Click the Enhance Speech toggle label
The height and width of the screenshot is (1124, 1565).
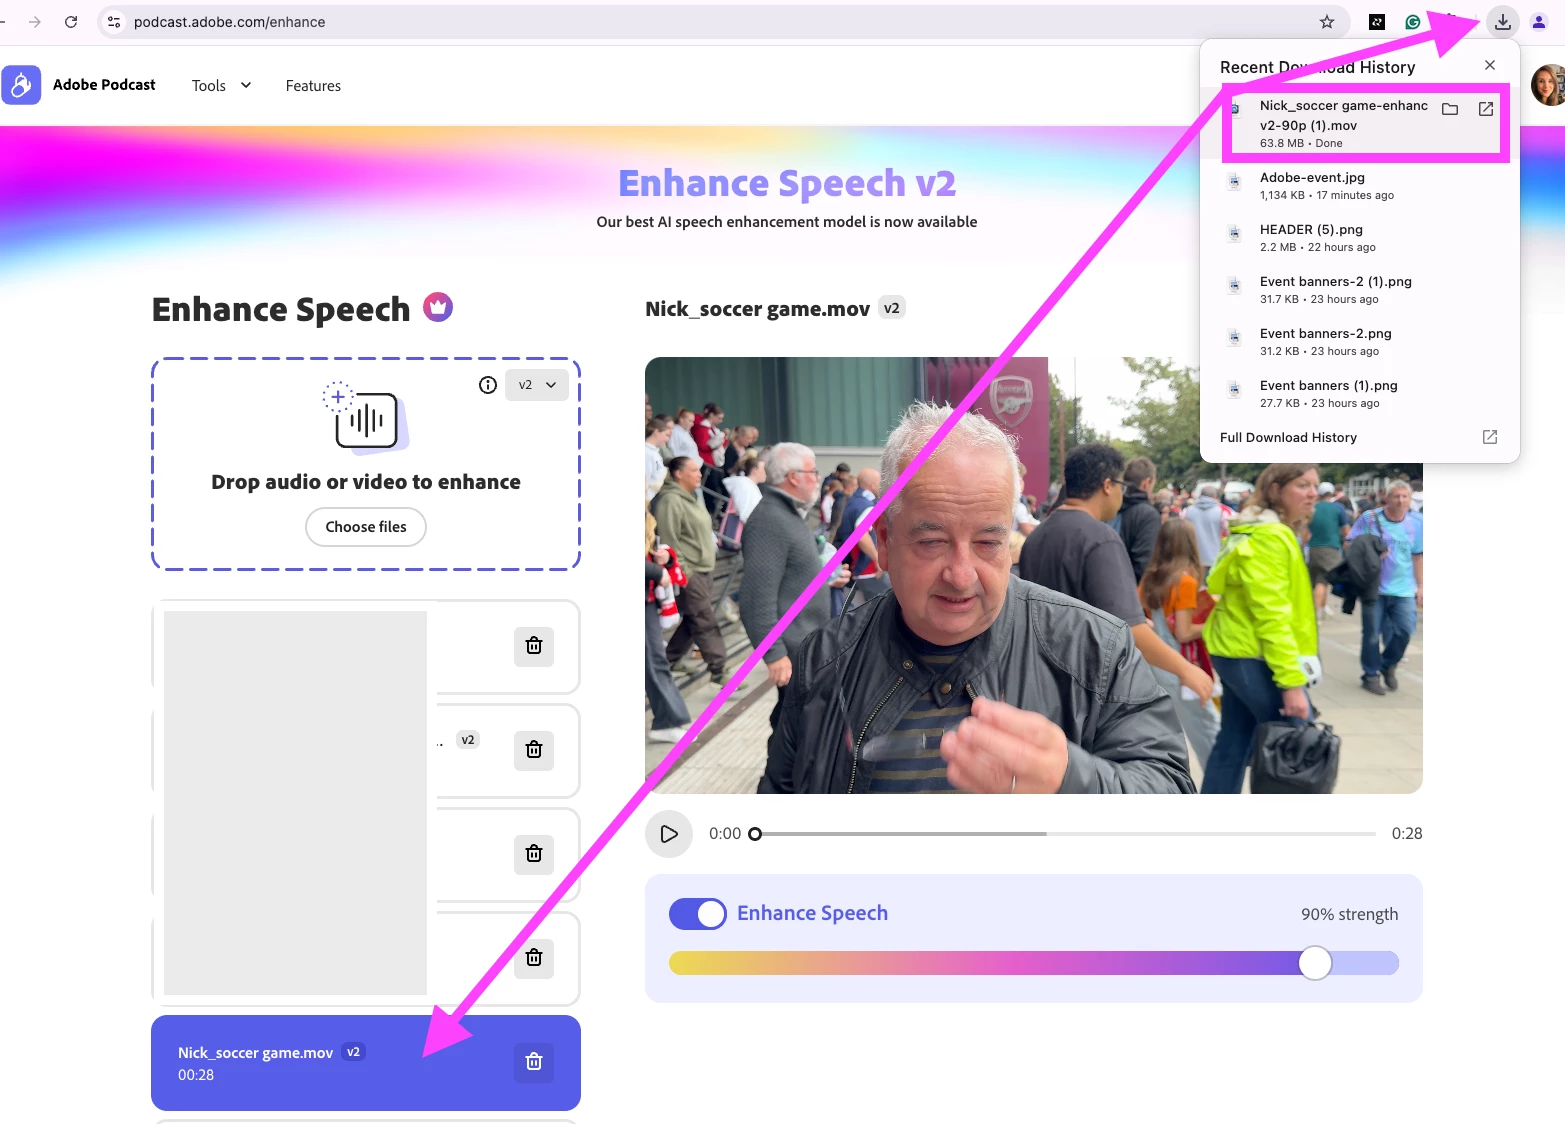[x=812, y=913]
